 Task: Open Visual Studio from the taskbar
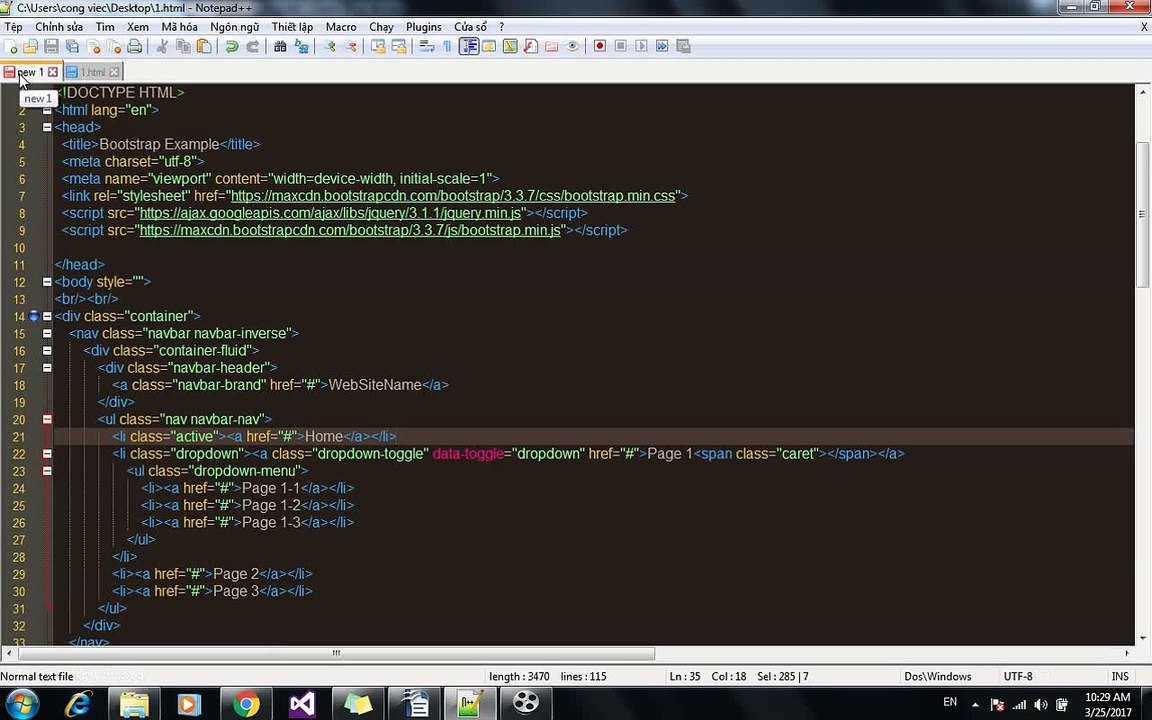(x=302, y=704)
